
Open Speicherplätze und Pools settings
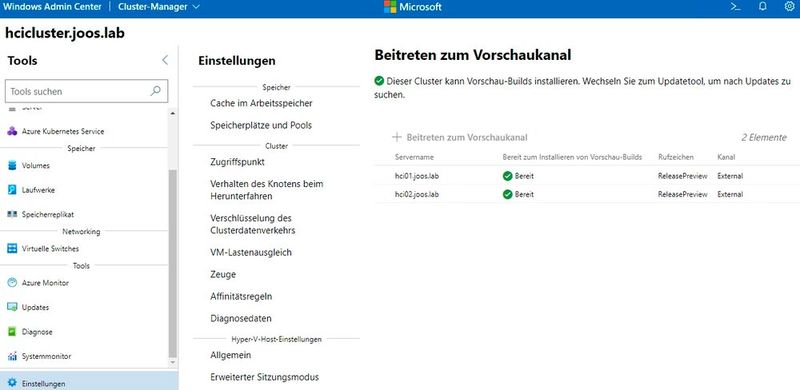(261, 125)
